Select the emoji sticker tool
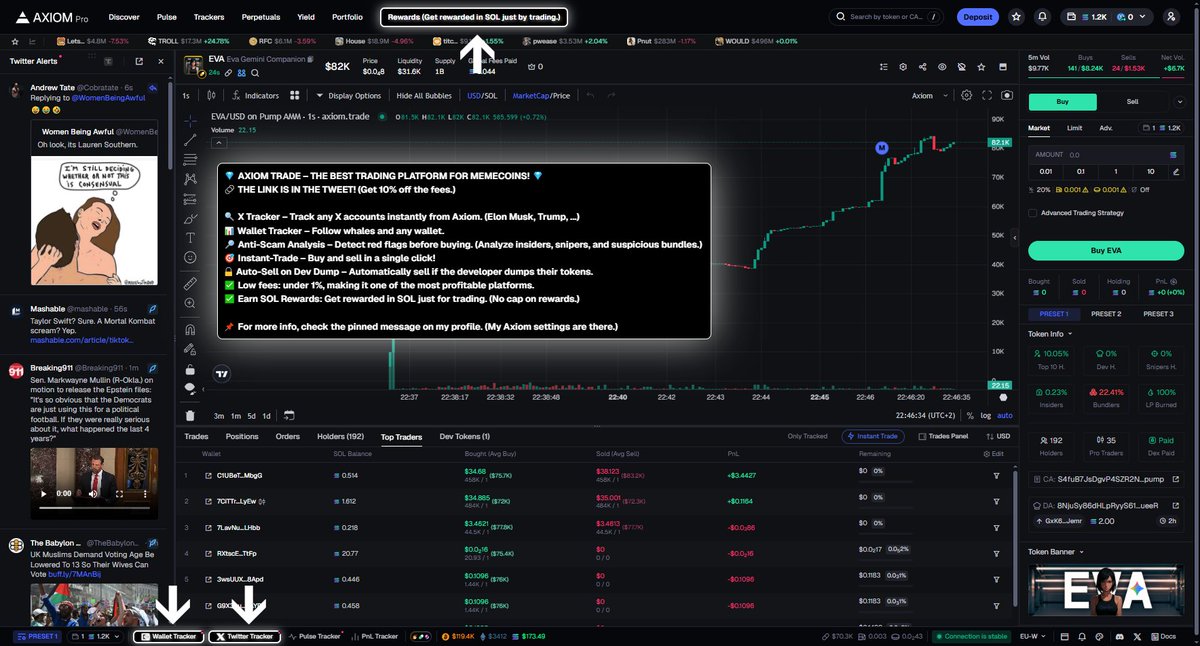 pyautogui.click(x=190, y=258)
